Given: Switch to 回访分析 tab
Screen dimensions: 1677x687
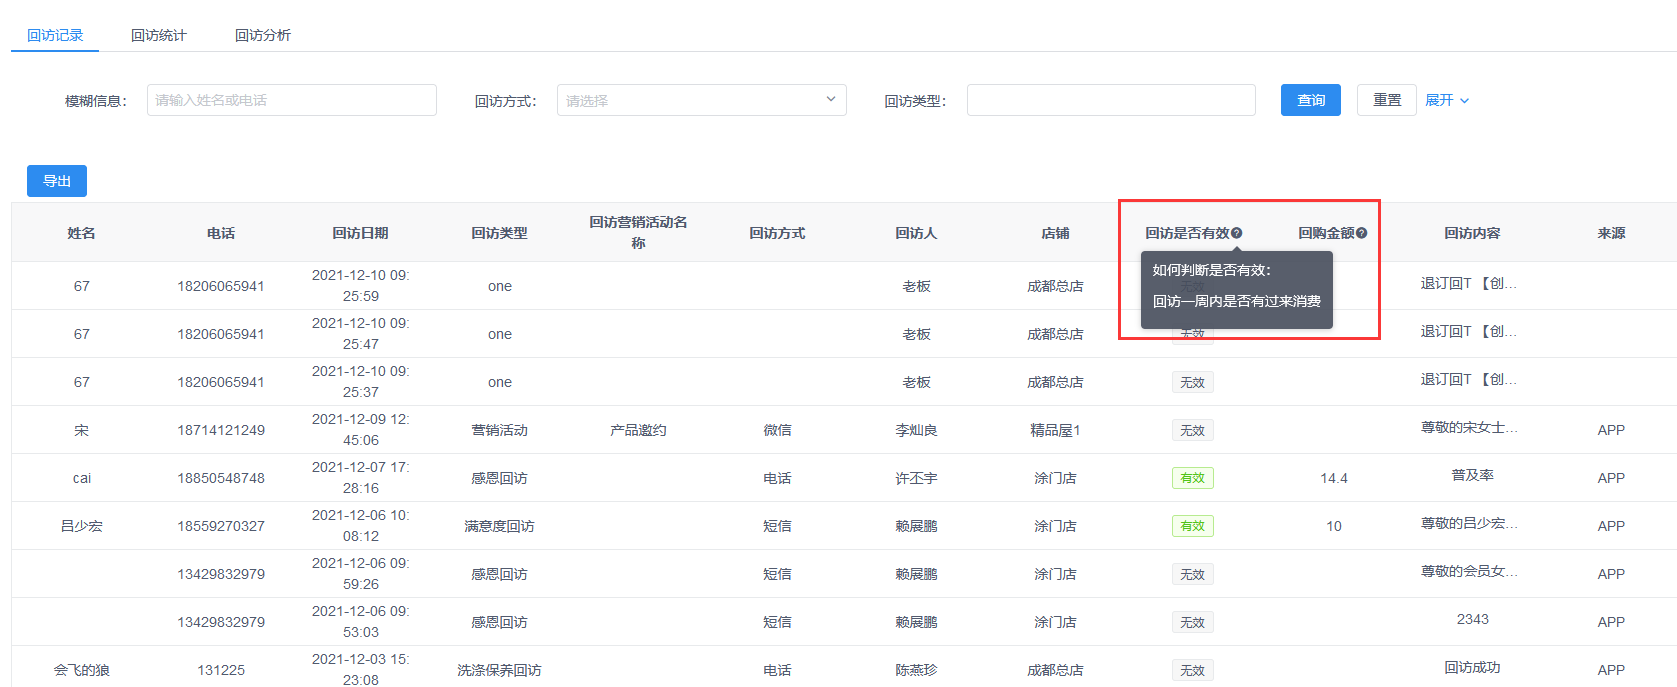Looking at the screenshot, I should click(263, 35).
